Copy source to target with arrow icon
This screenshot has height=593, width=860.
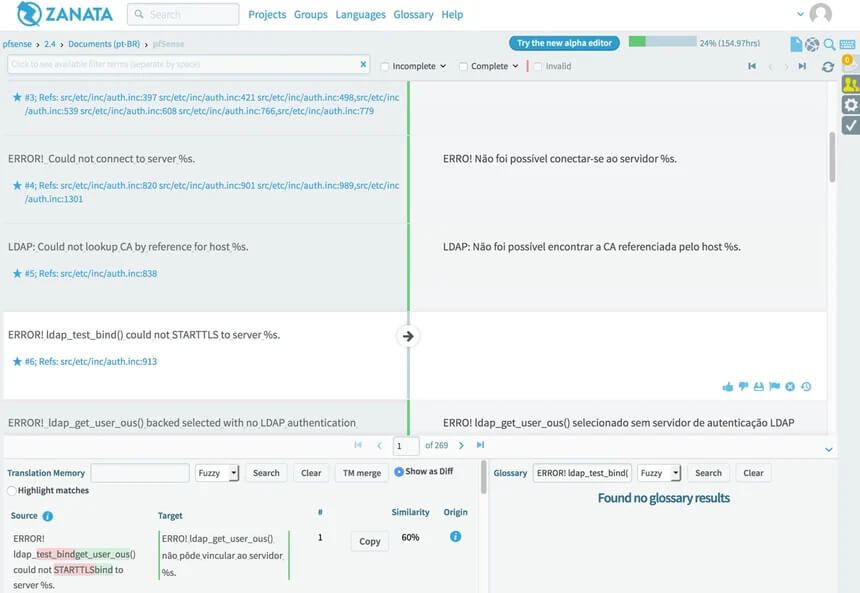point(408,336)
